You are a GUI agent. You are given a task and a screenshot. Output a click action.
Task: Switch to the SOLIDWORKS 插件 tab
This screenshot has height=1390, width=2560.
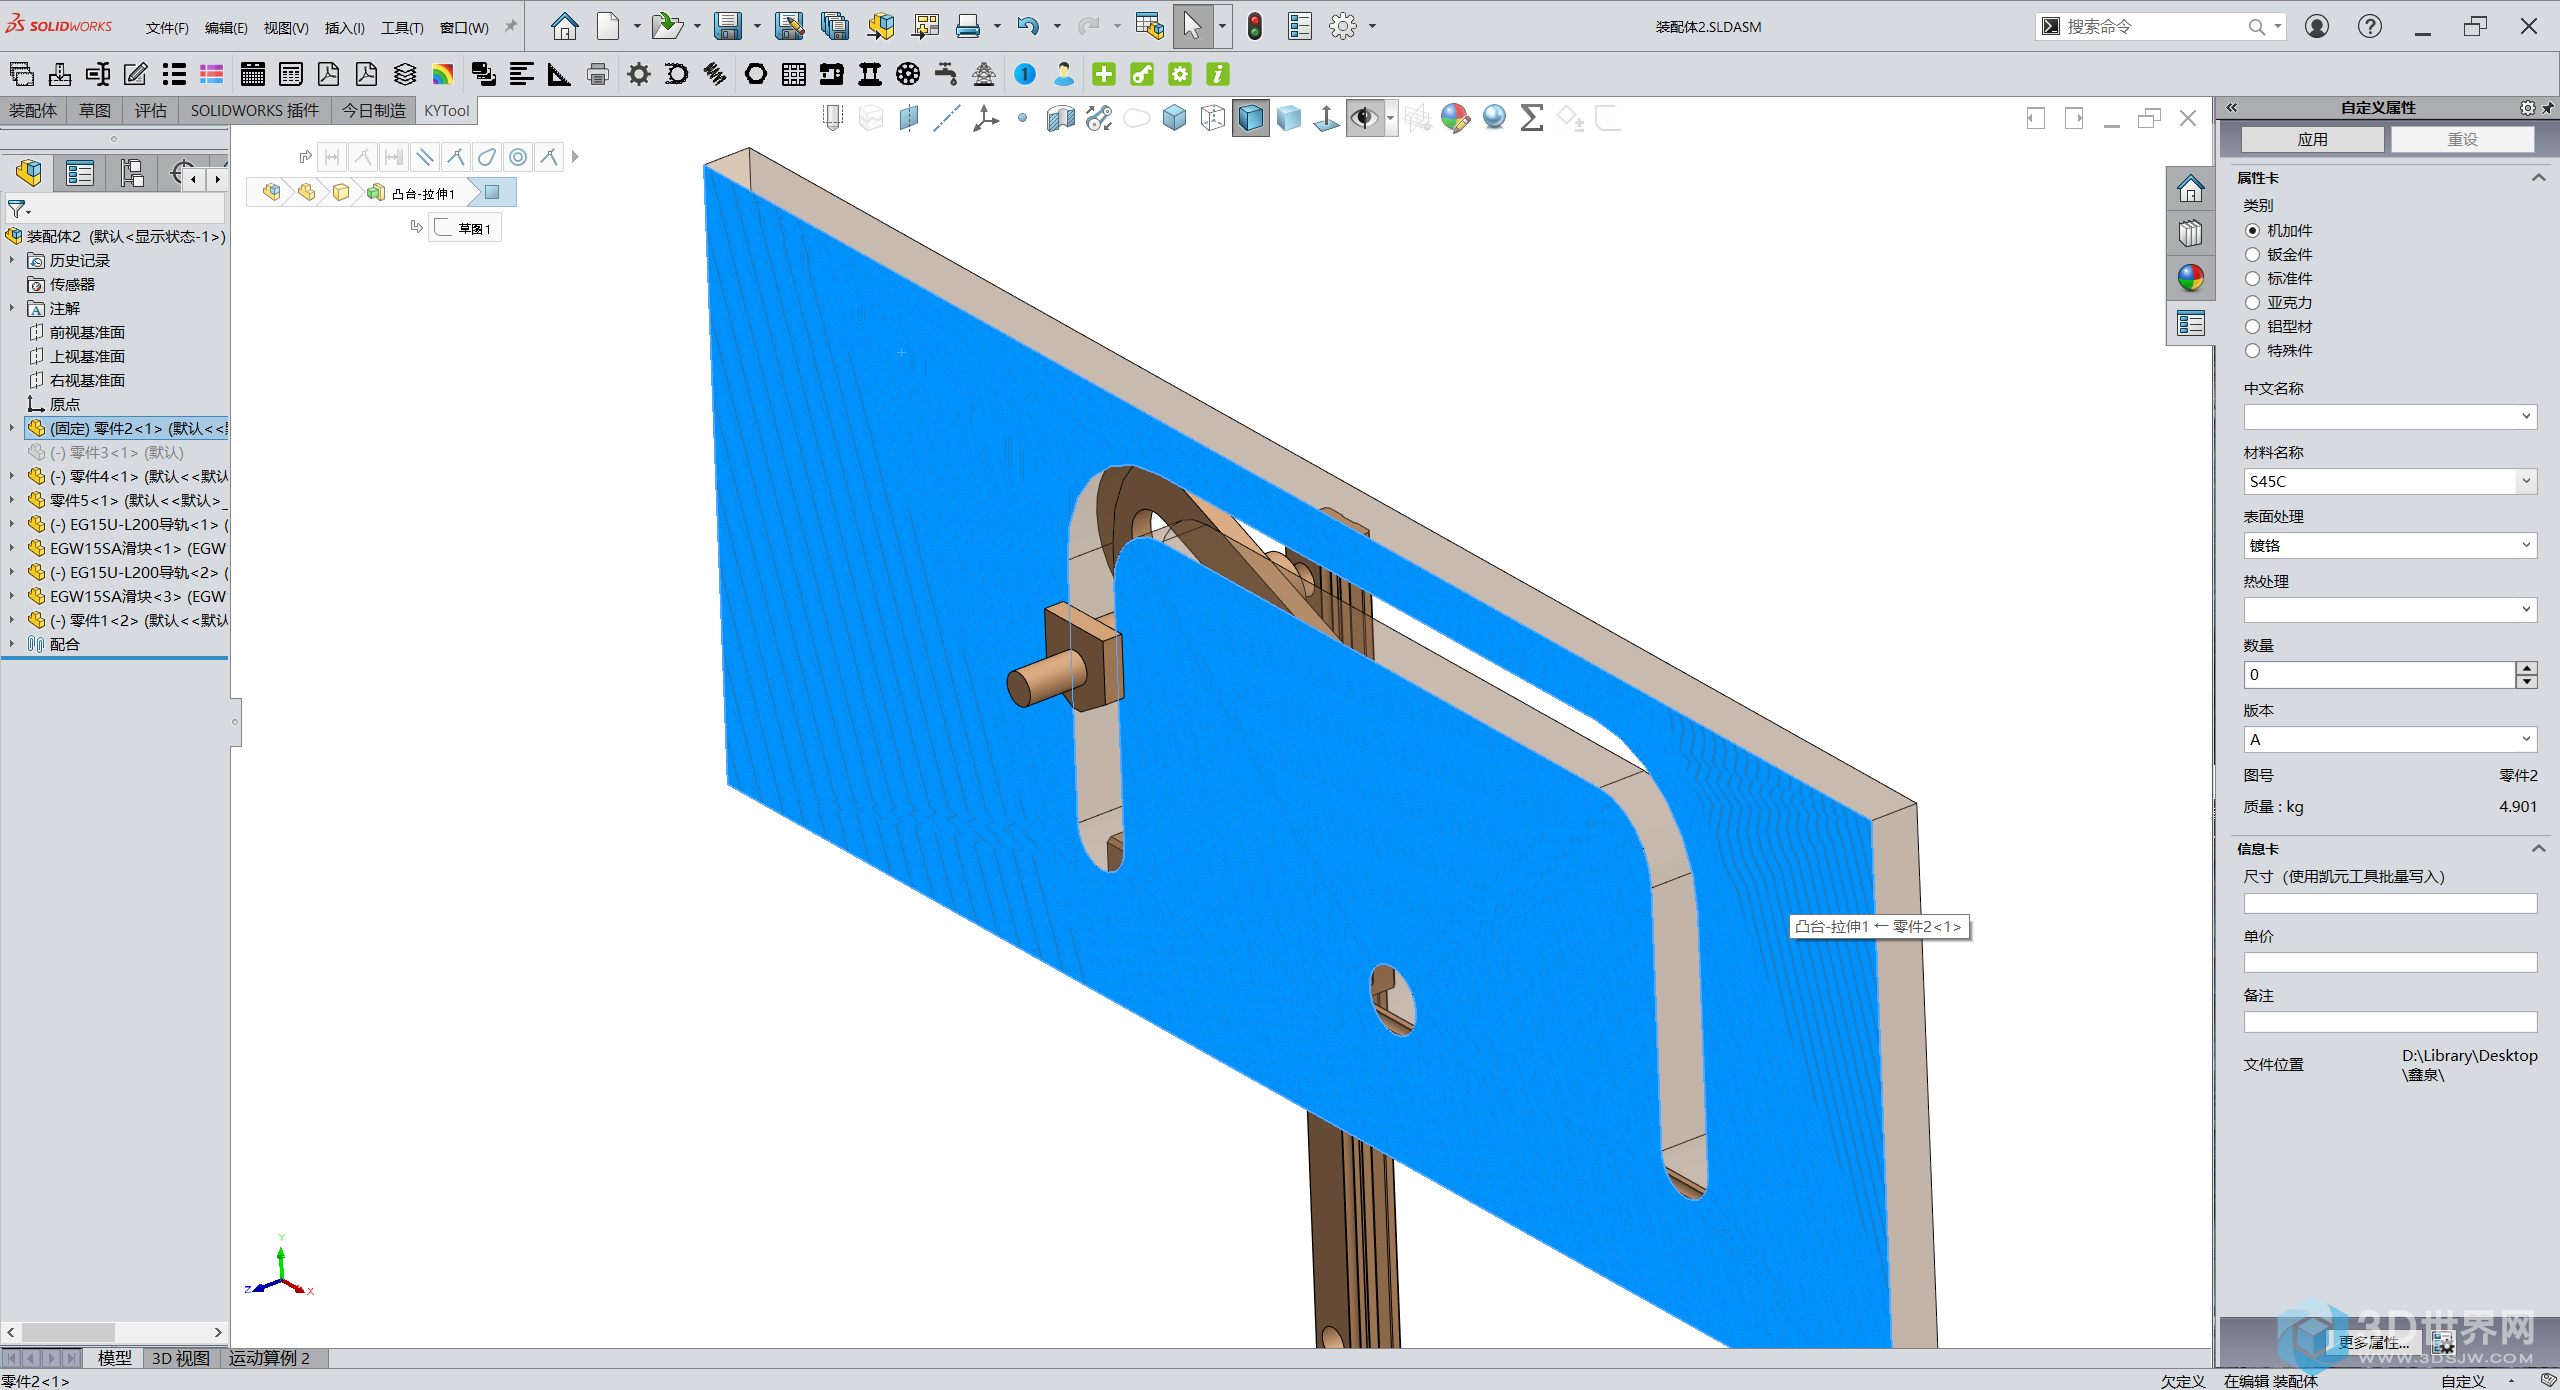[255, 110]
